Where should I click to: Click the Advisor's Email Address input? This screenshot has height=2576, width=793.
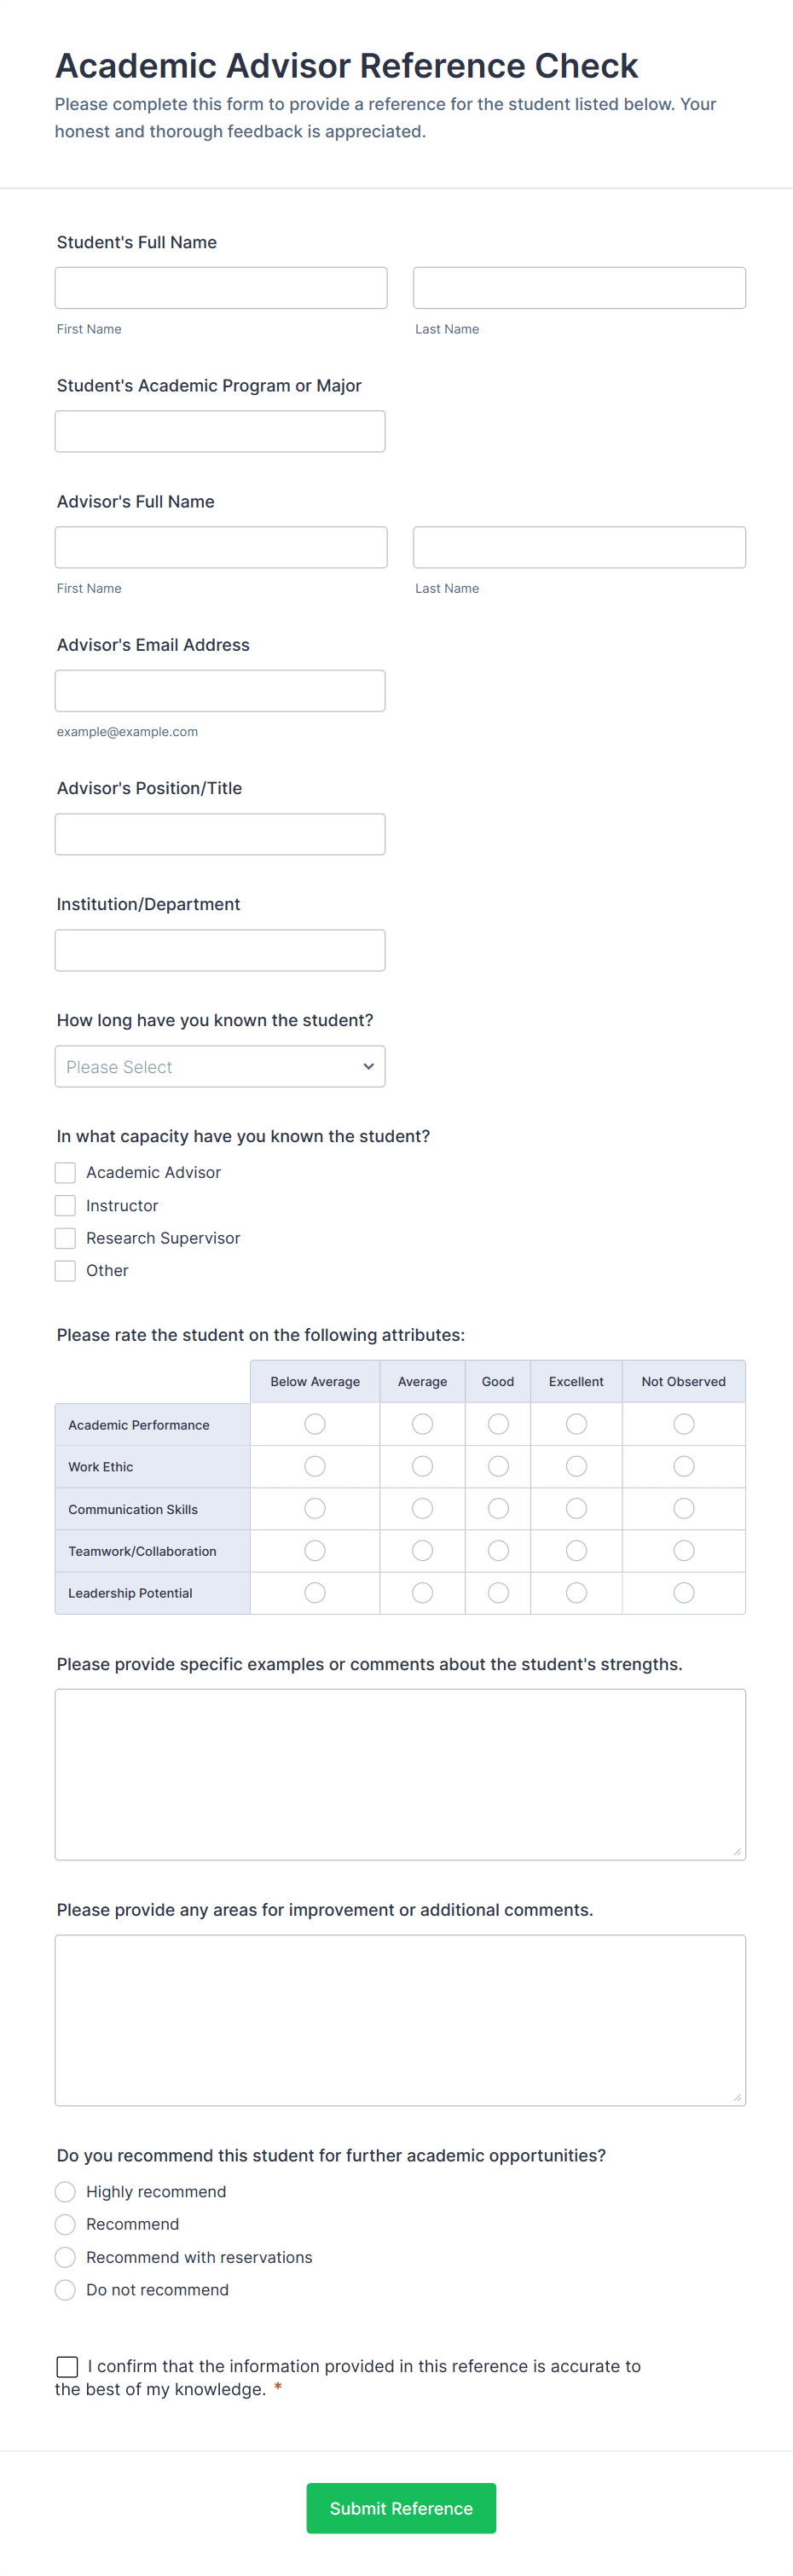point(220,691)
